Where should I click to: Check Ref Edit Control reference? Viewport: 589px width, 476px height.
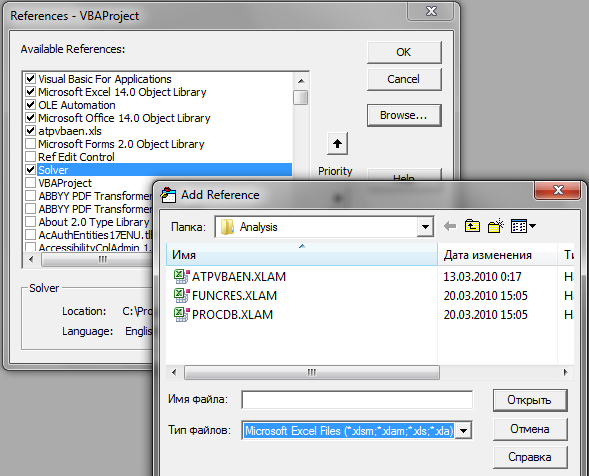tap(30, 157)
